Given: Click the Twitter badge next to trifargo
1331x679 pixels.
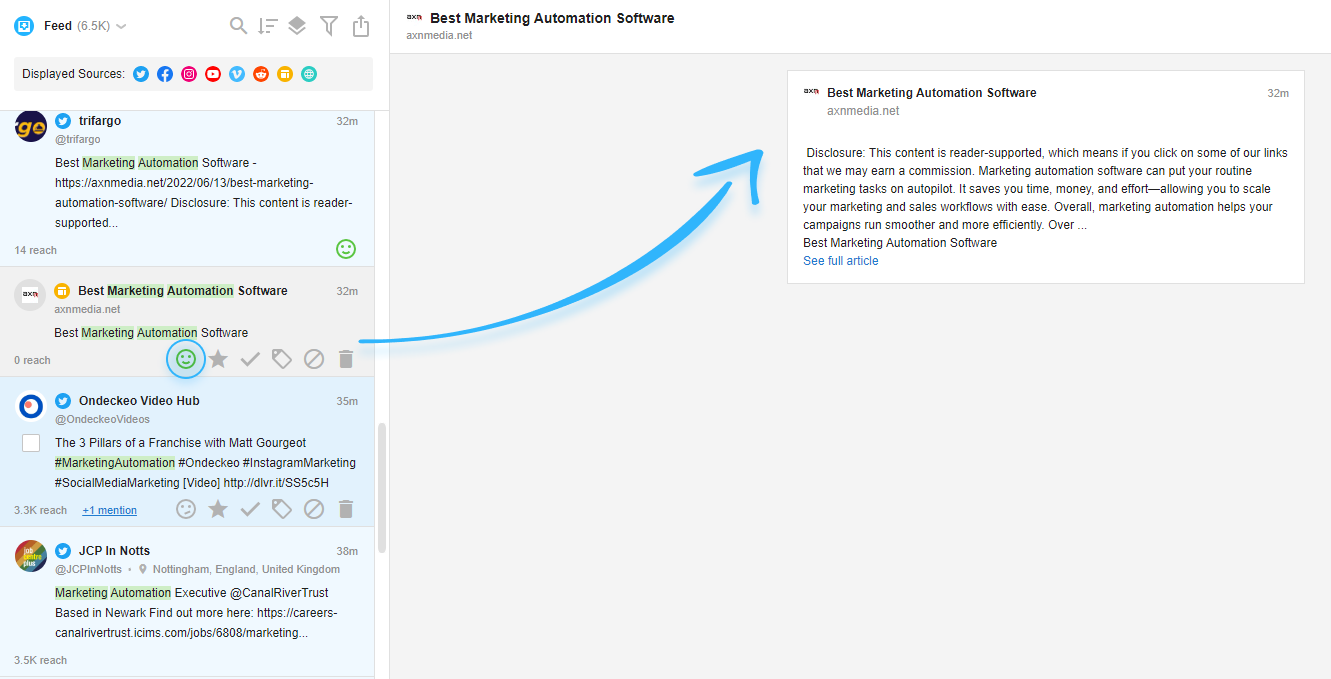Looking at the screenshot, I should click(x=63, y=121).
